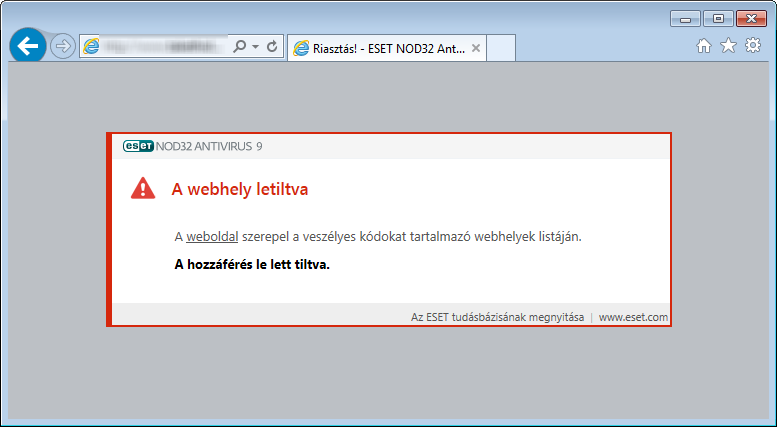Open a new blank tab
Viewport: 777px width, 427px height.
(501, 48)
